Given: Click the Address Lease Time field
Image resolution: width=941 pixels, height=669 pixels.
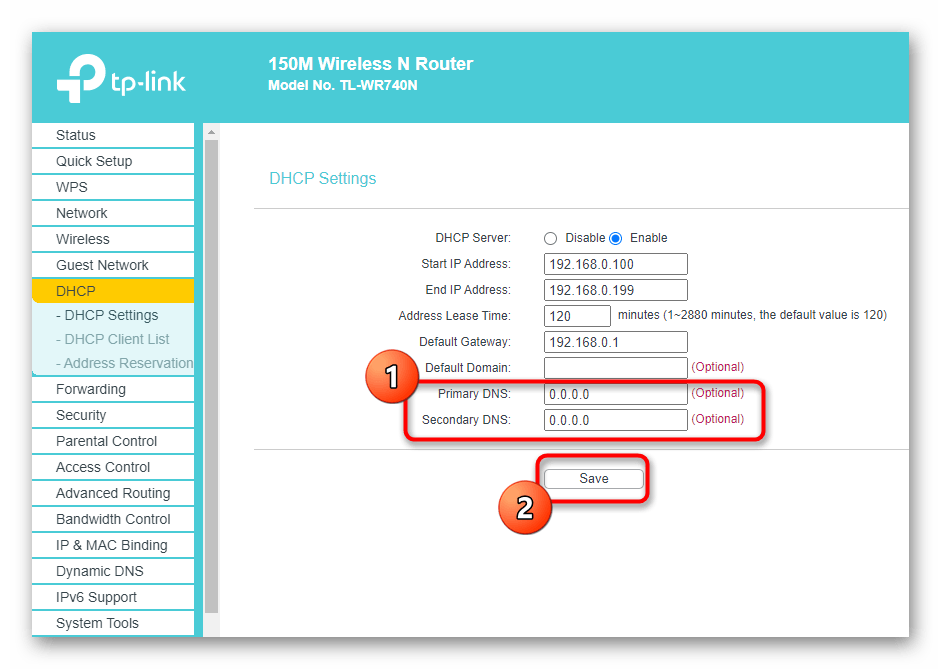Looking at the screenshot, I should tap(578, 316).
